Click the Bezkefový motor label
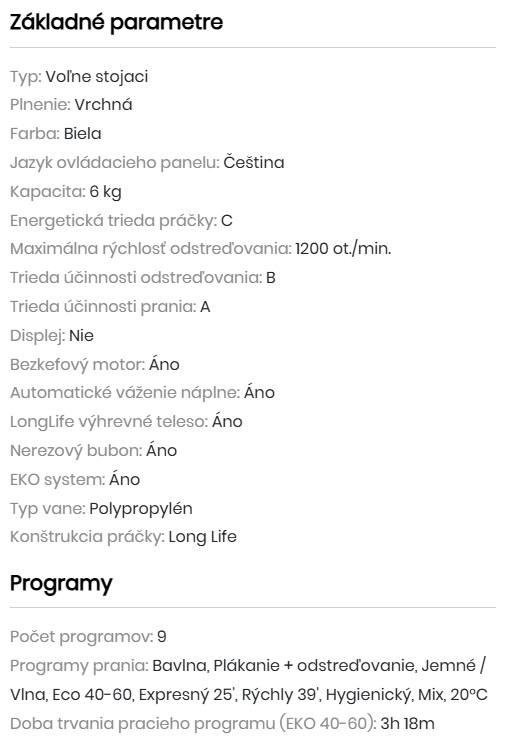532x753 pixels. pyautogui.click(x=78, y=364)
